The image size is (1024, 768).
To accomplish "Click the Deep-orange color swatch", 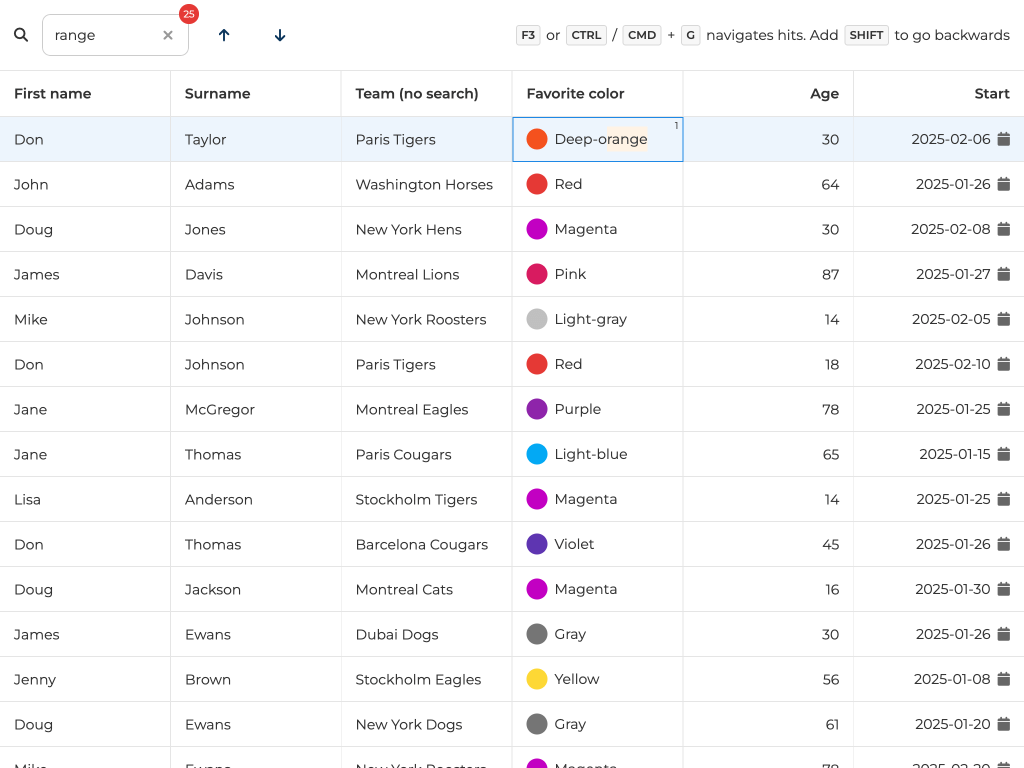I will 537,139.
